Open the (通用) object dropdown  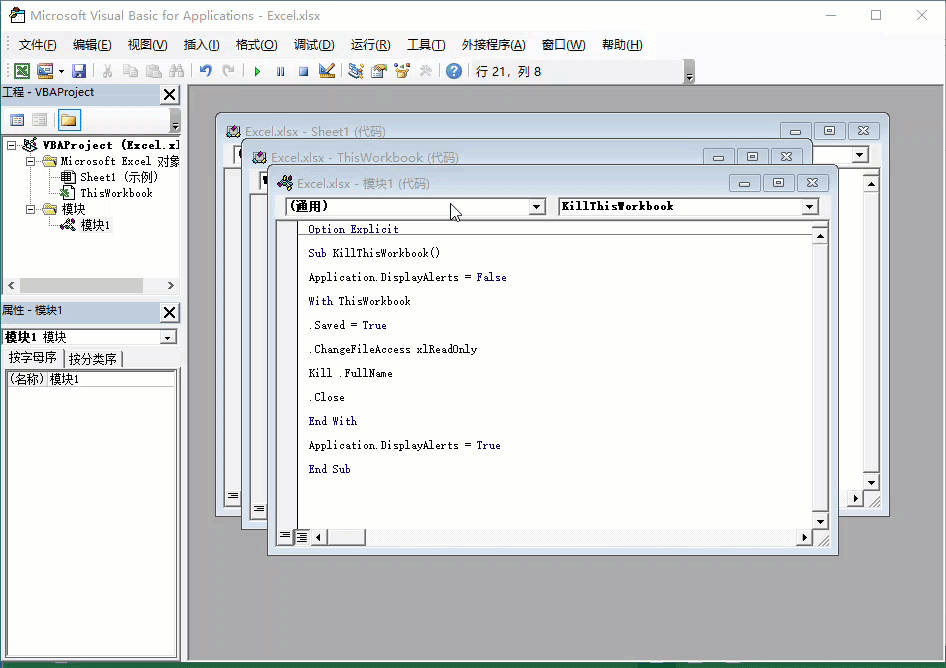(x=536, y=207)
